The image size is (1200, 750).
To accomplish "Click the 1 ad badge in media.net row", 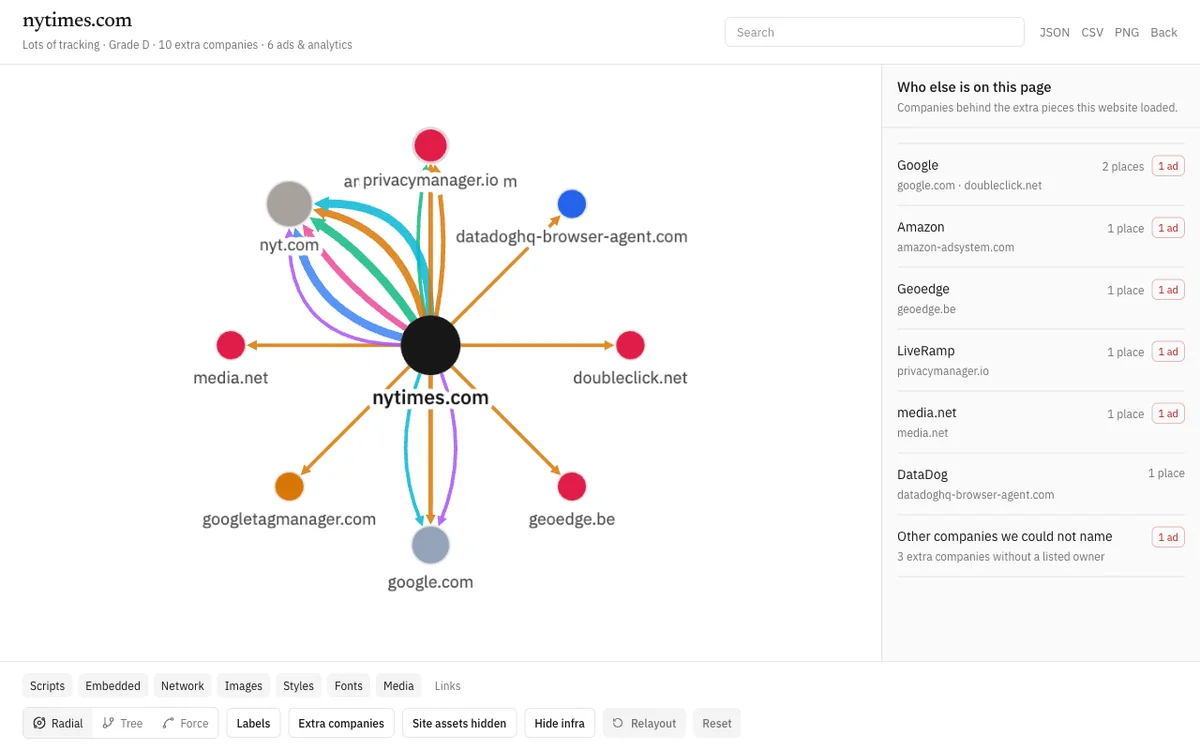I will [1168, 413].
